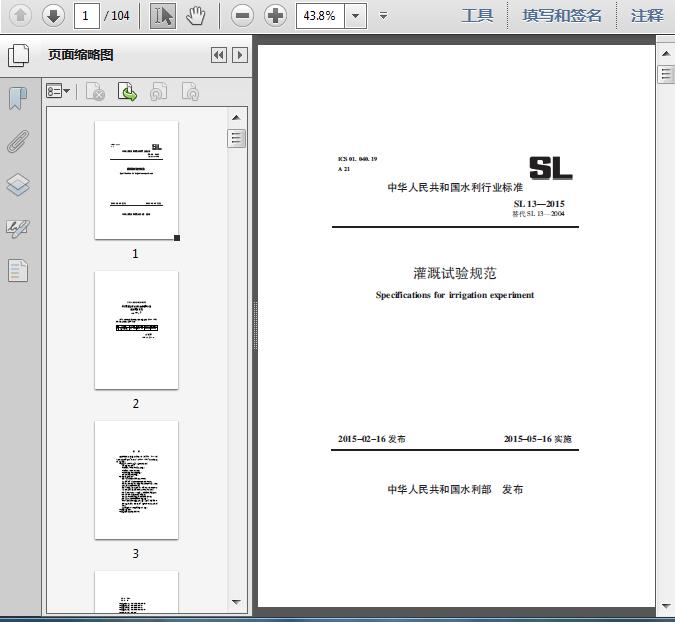Zoom out with the minus button
Viewport: 675px width, 622px height.
click(x=242, y=16)
